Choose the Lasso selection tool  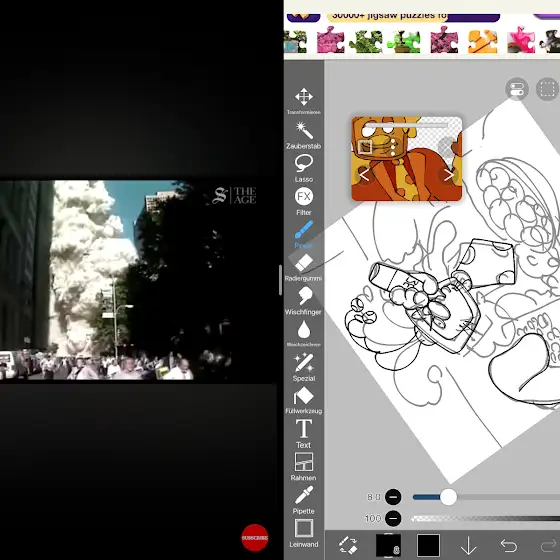pyautogui.click(x=304, y=168)
